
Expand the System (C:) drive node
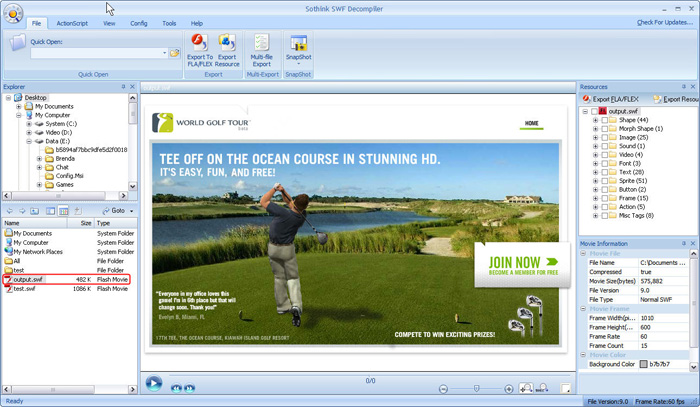coord(29,124)
